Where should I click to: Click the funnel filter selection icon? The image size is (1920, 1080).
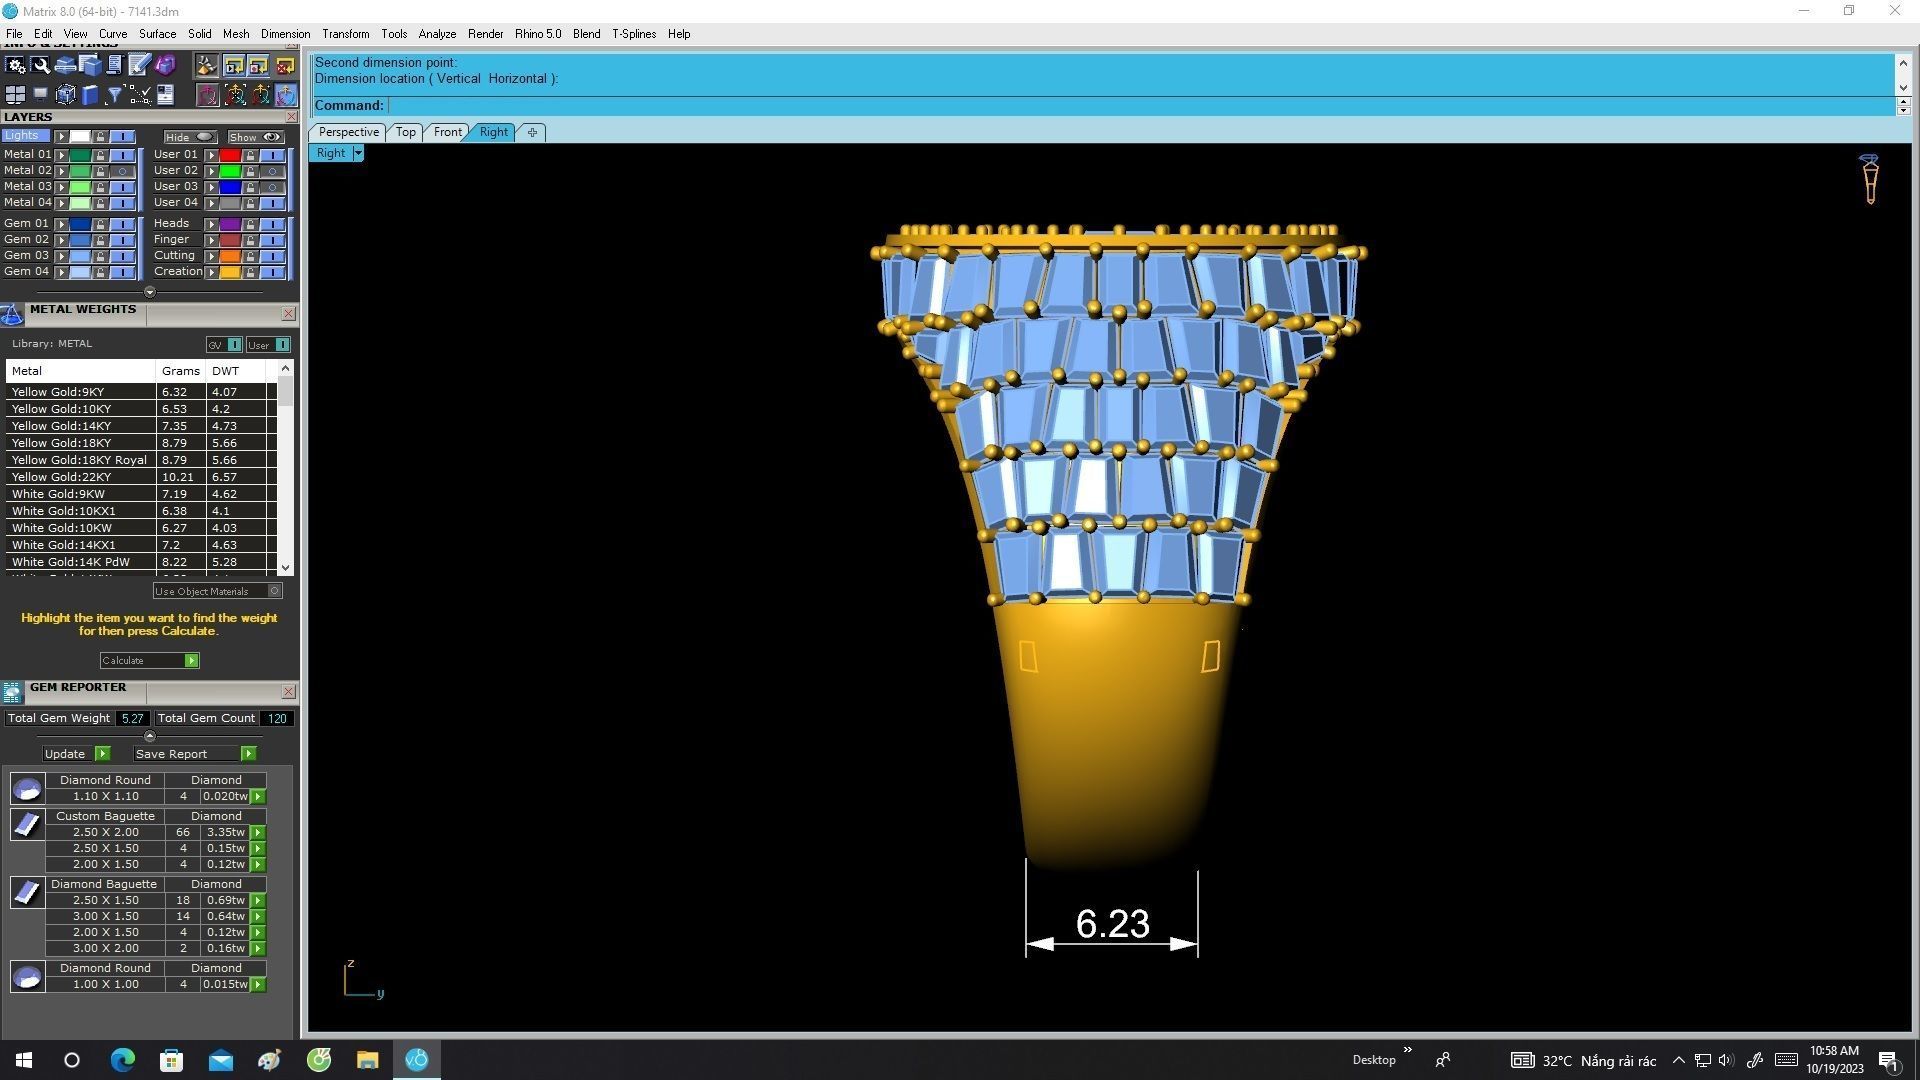tap(114, 95)
